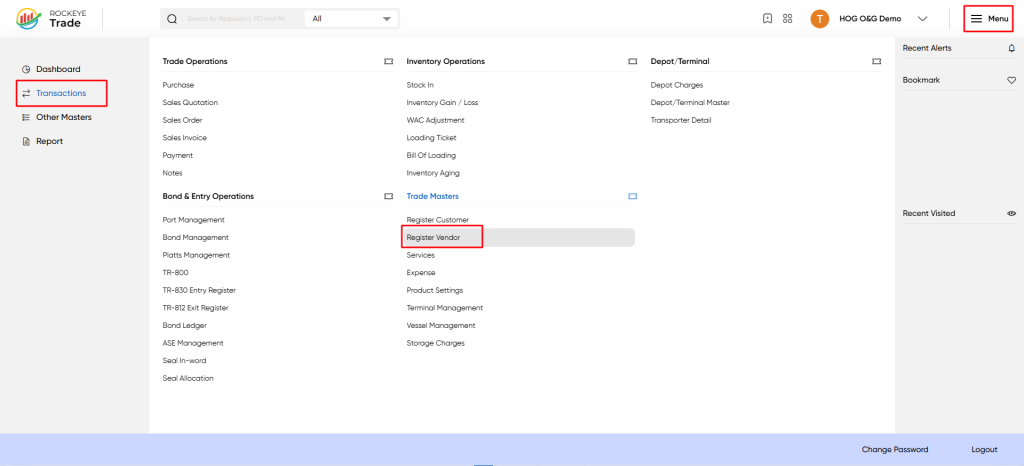Open Seal In-word
The width and height of the screenshot is (1024, 466).
[x=185, y=362]
